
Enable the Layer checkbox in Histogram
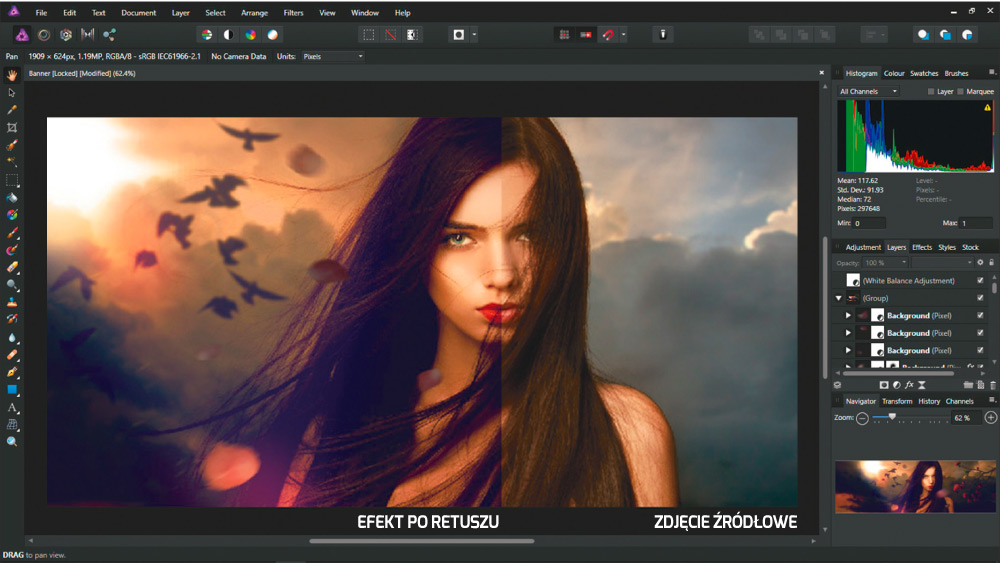[x=931, y=91]
